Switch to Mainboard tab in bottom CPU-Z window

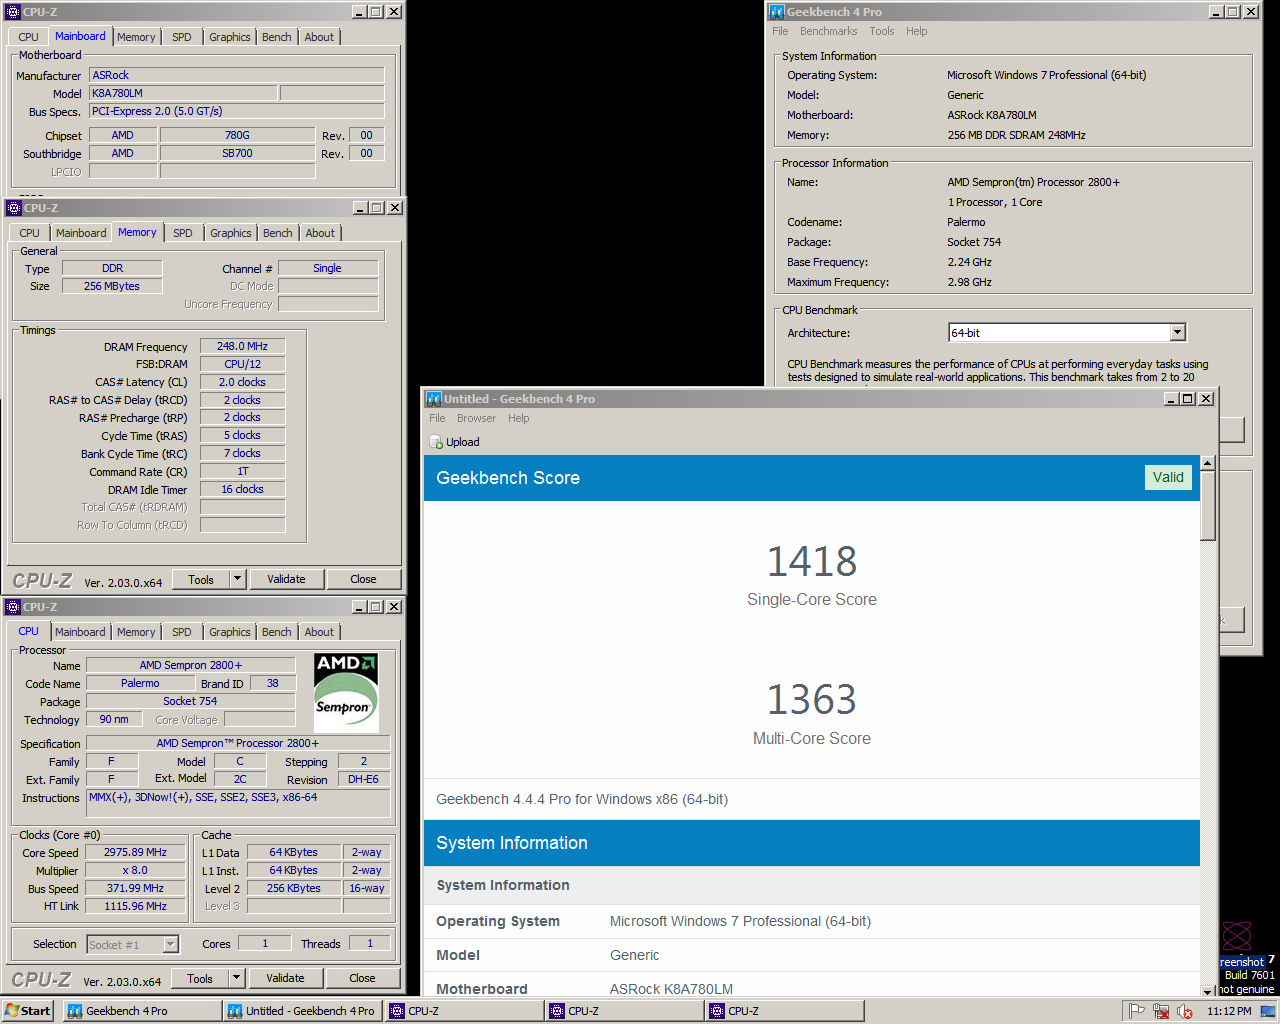point(80,632)
